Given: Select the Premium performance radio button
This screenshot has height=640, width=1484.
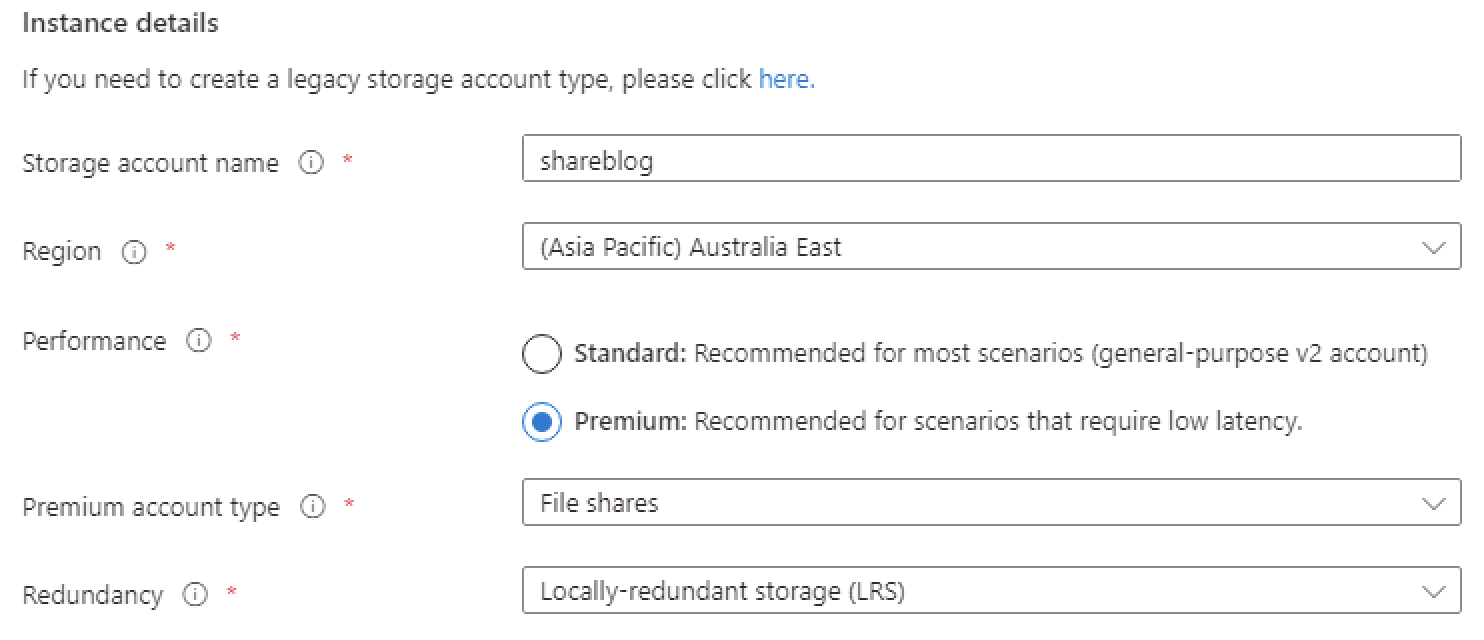Looking at the screenshot, I should coord(542,422).
